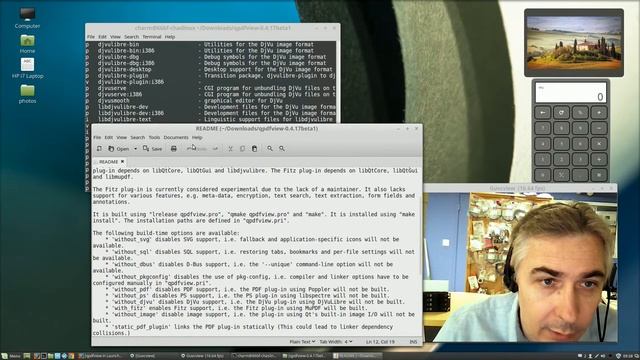Open the terminal's File menu
The width and height of the screenshot is (640, 360).
pos(91,37)
